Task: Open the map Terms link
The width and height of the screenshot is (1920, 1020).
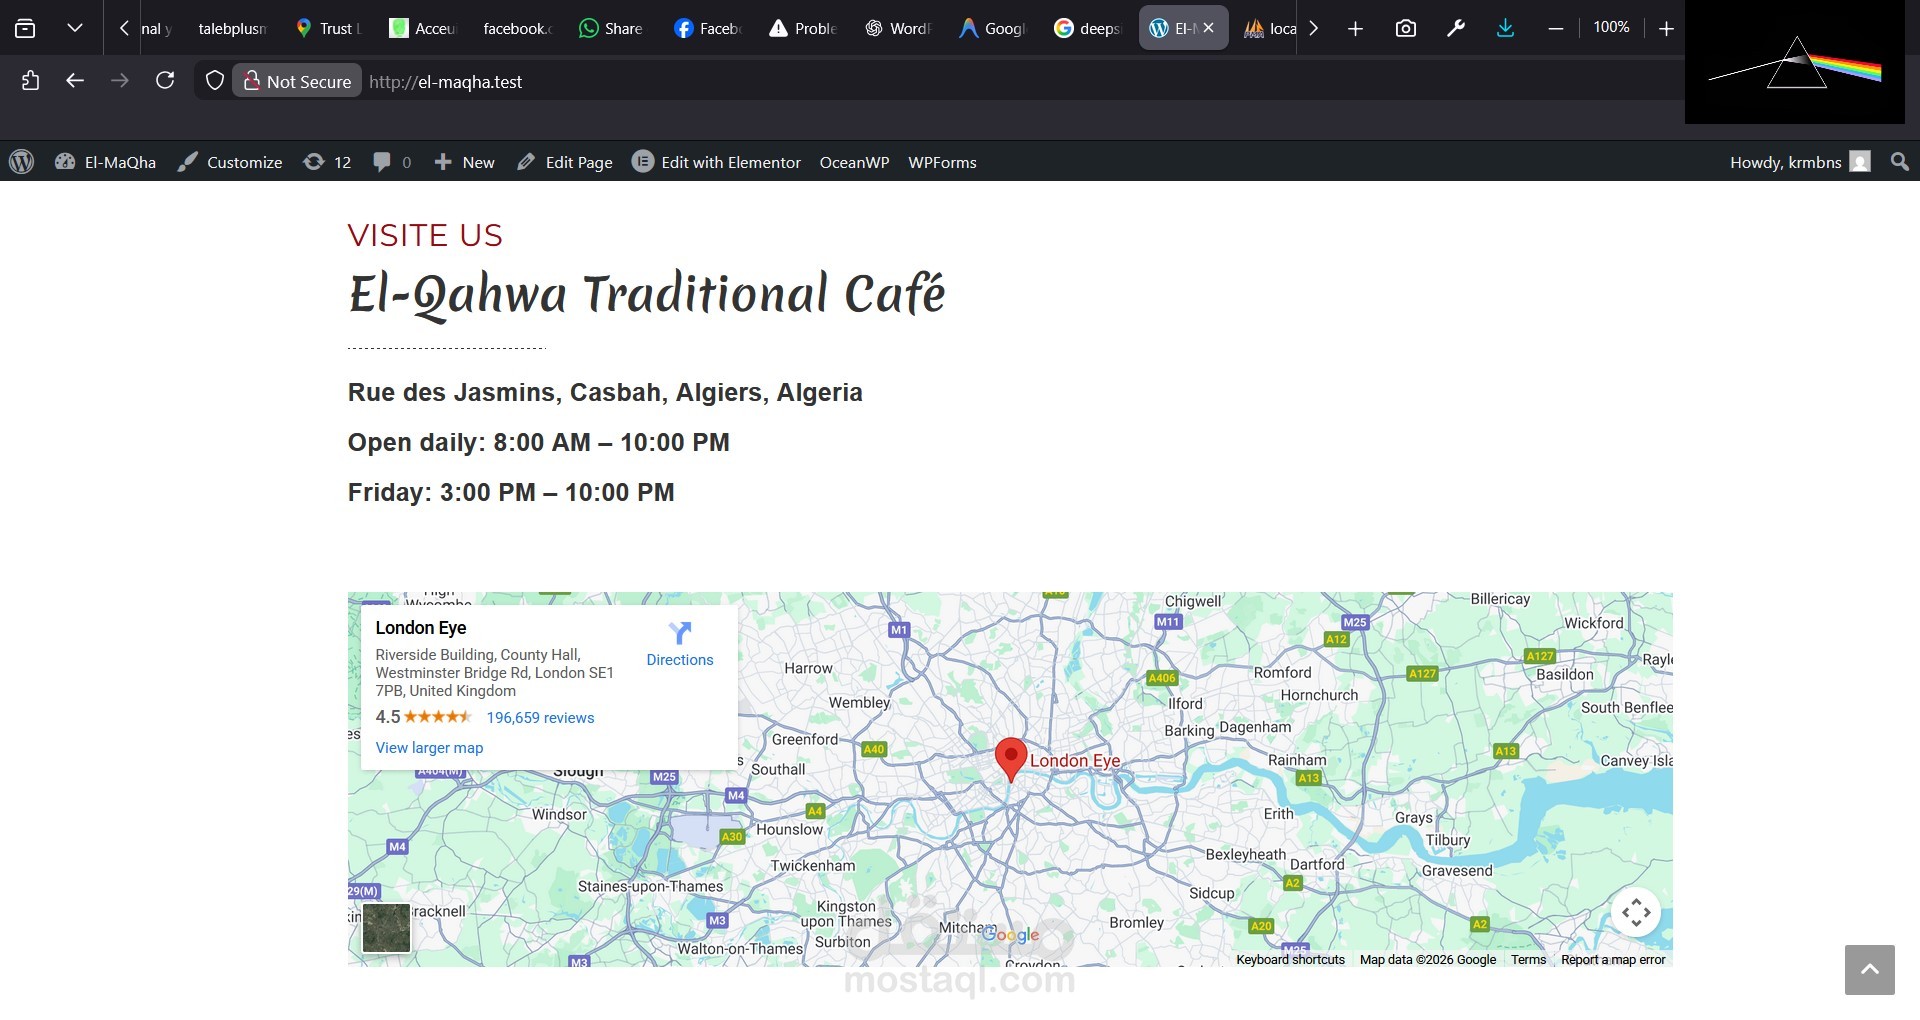Action: tap(1528, 960)
